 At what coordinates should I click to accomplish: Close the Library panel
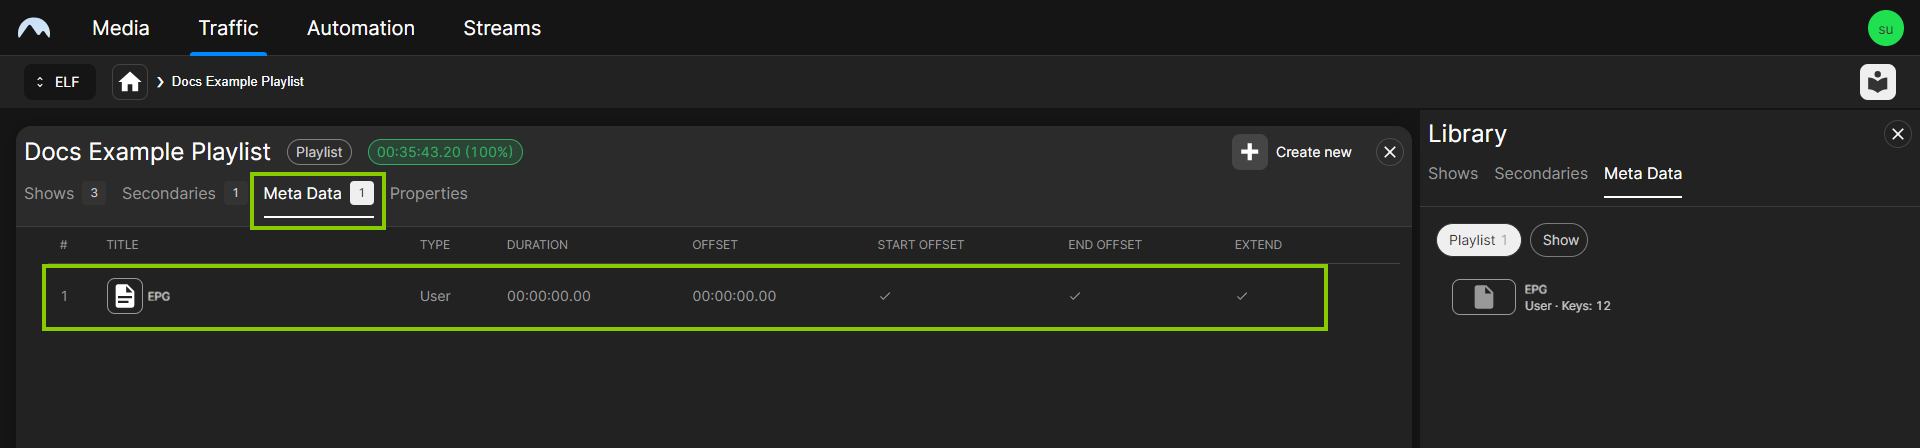click(1897, 134)
